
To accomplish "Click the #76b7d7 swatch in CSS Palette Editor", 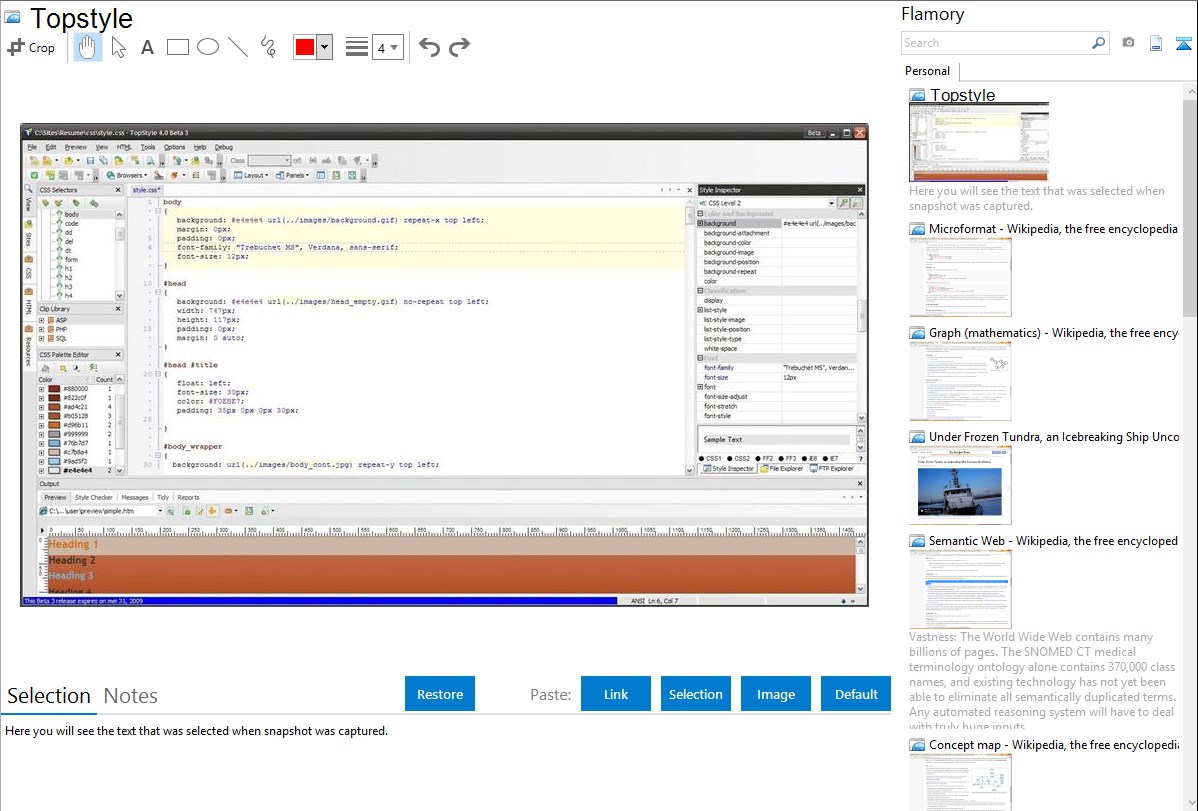I will pyautogui.click(x=55, y=443).
